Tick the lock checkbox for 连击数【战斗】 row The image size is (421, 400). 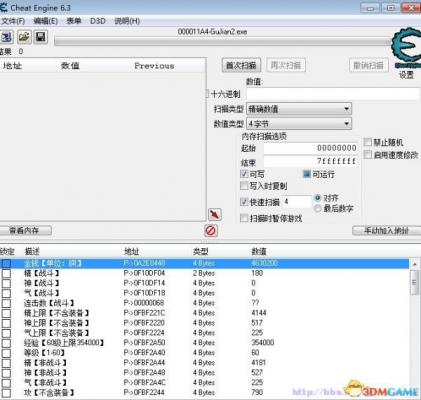coord(6,303)
